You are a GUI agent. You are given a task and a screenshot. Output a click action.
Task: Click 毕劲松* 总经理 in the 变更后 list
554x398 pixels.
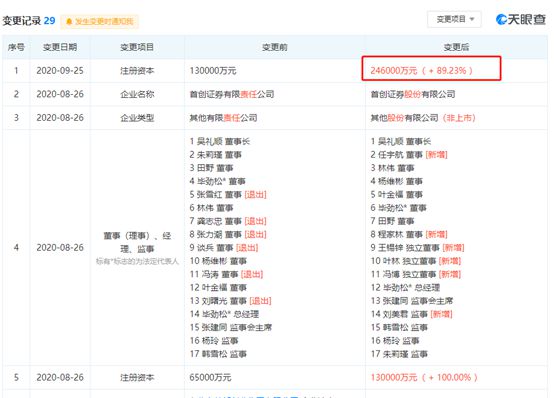tap(405, 288)
